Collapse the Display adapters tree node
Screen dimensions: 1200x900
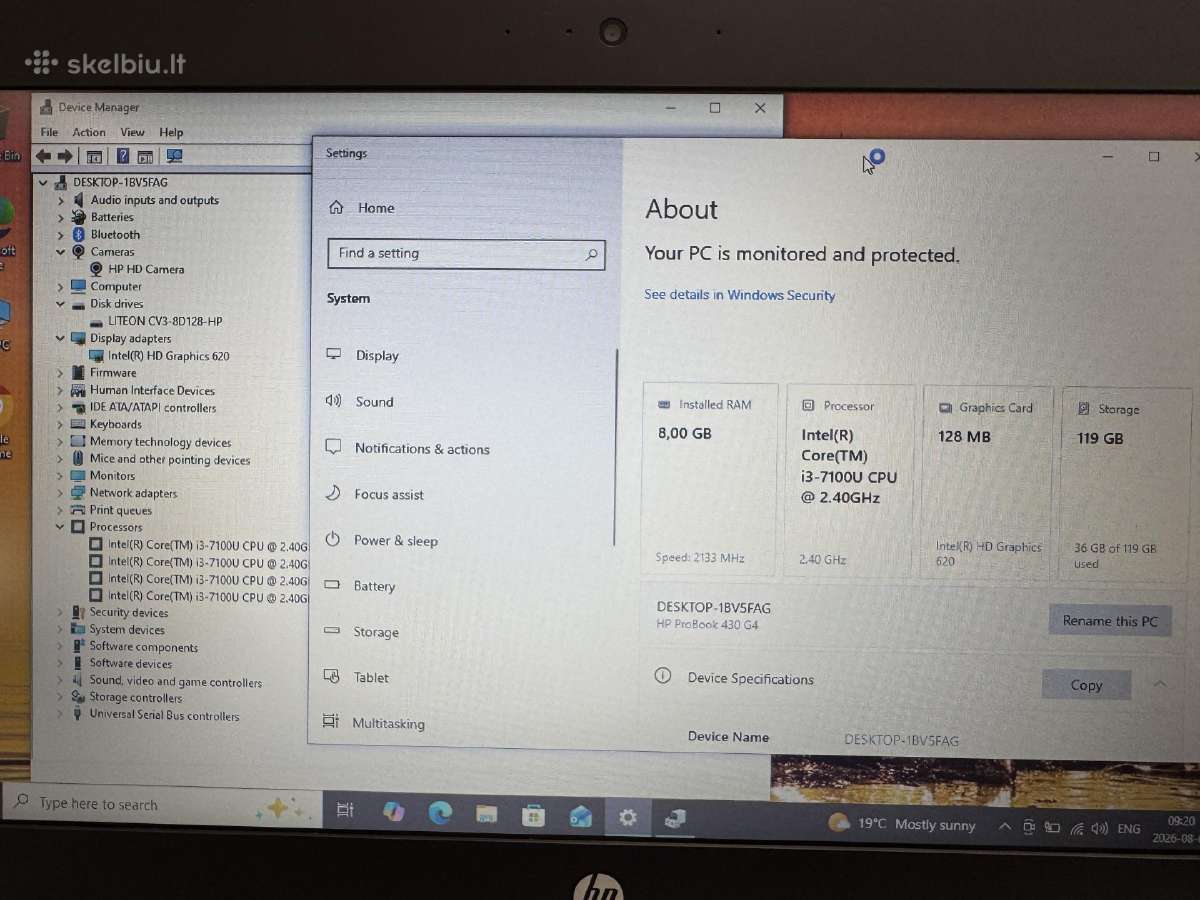coord(60,338)
